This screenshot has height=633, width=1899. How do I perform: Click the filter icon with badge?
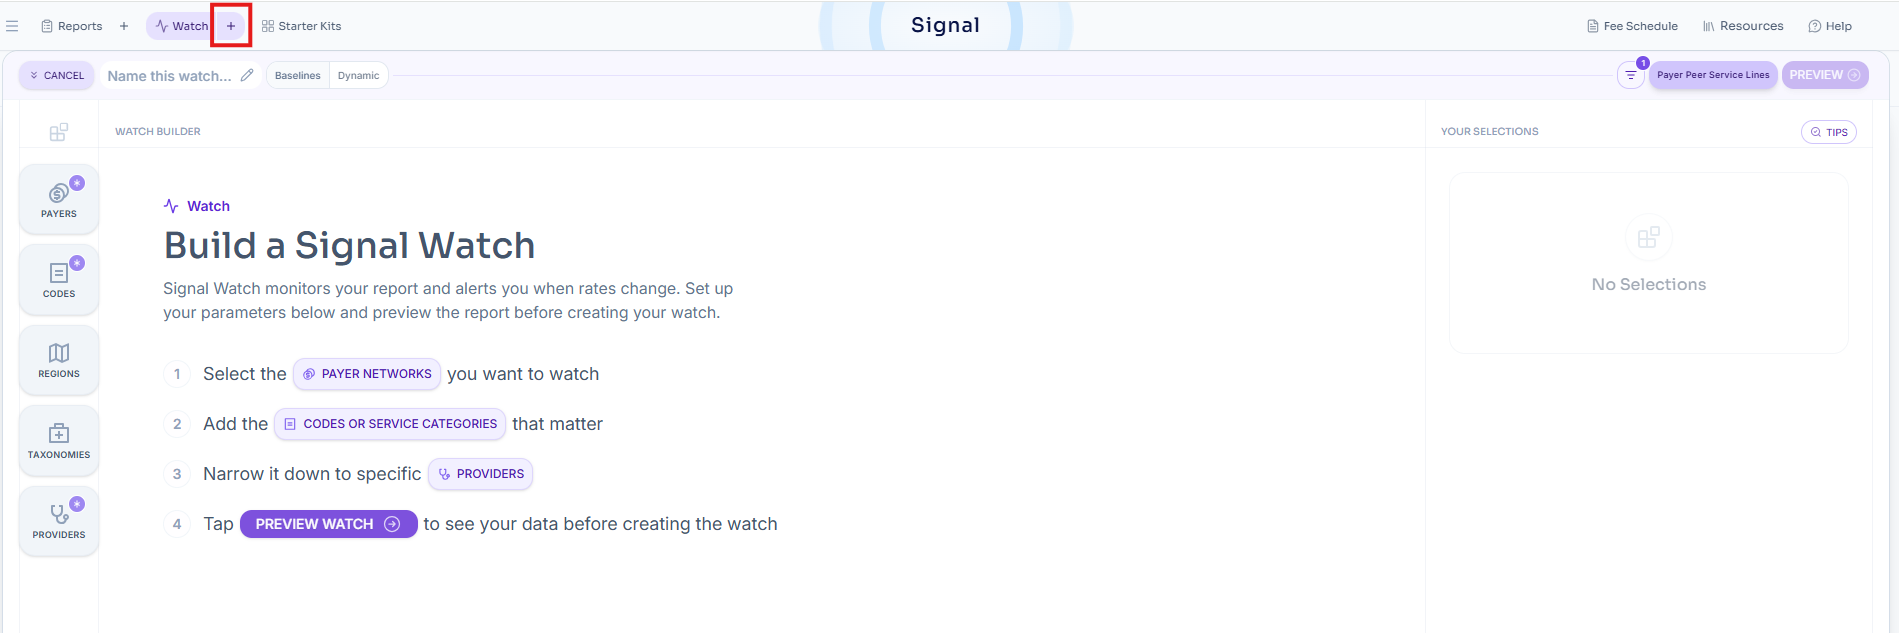1631,75
